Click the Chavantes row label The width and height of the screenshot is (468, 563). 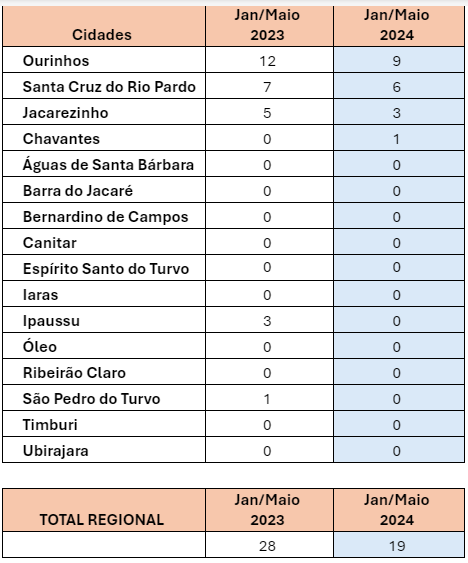coord(104,138)
